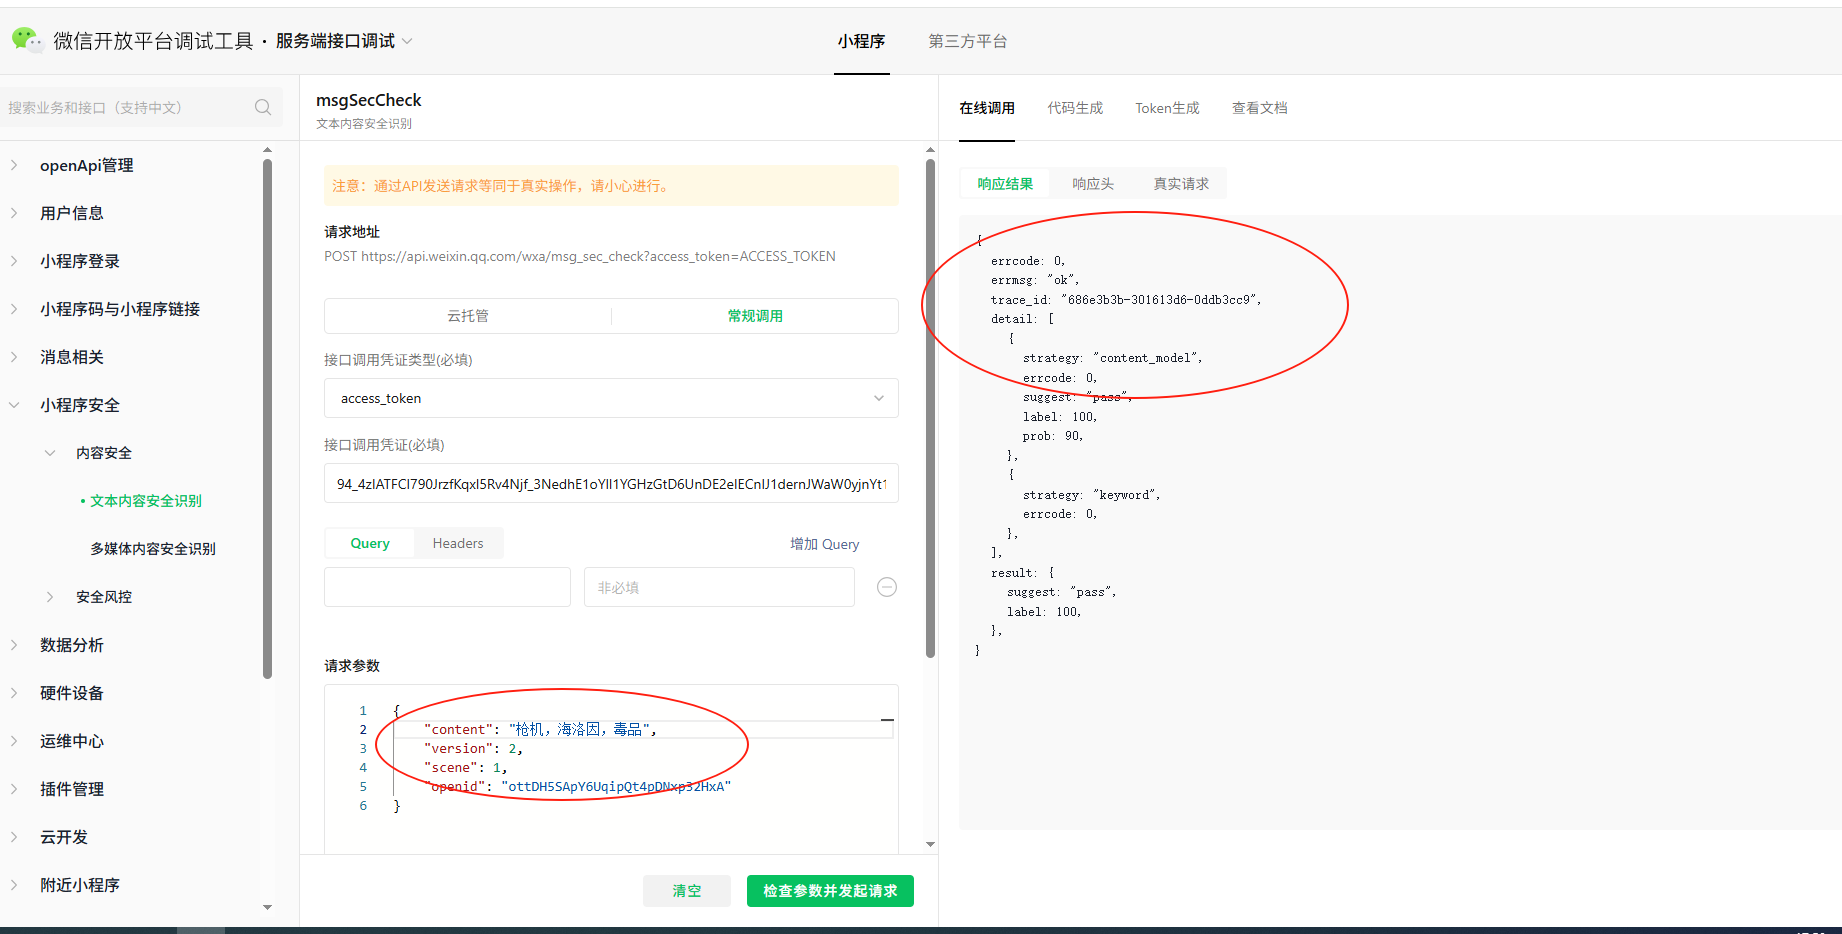Expand the 附近小程序 section
Viewport: 1842px width, 934px height.
pyautogui.click(x=14, y=885)
